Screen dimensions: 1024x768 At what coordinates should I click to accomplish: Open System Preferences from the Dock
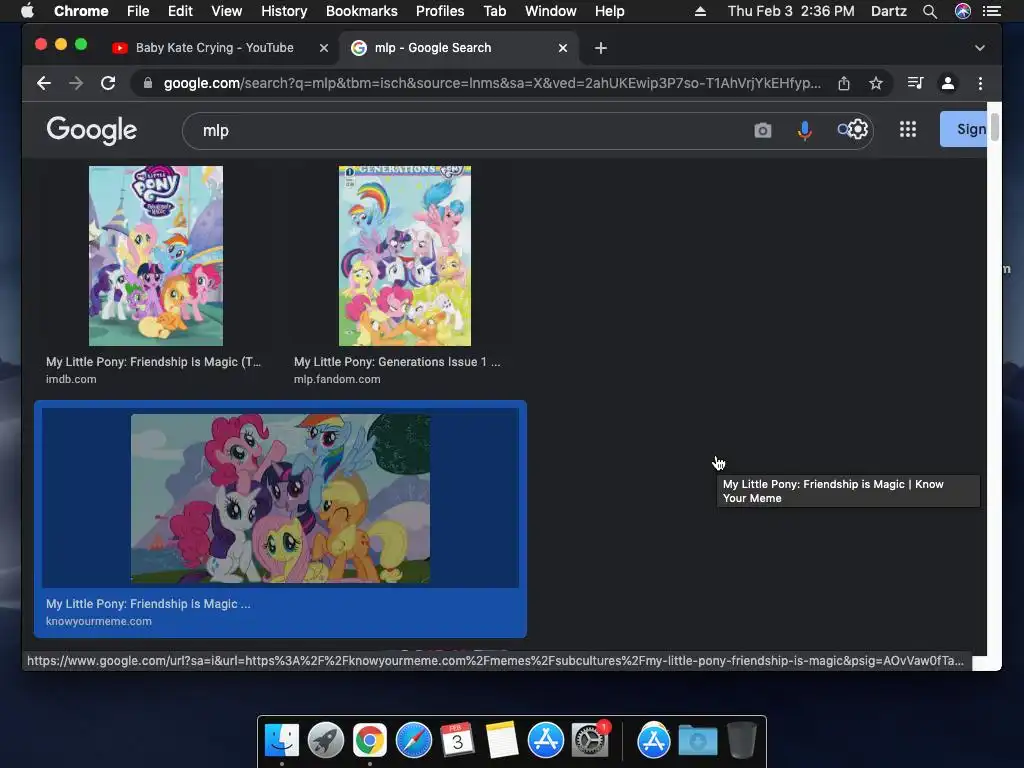[x=590, y=740]
